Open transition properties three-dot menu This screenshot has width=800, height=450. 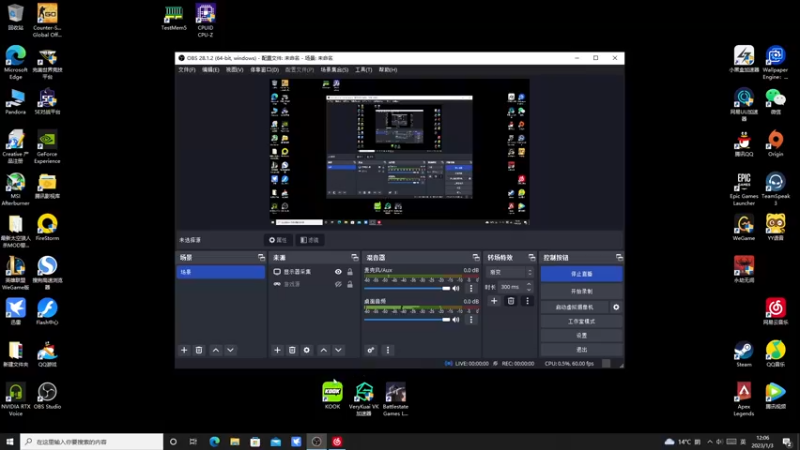pos(528,301)
